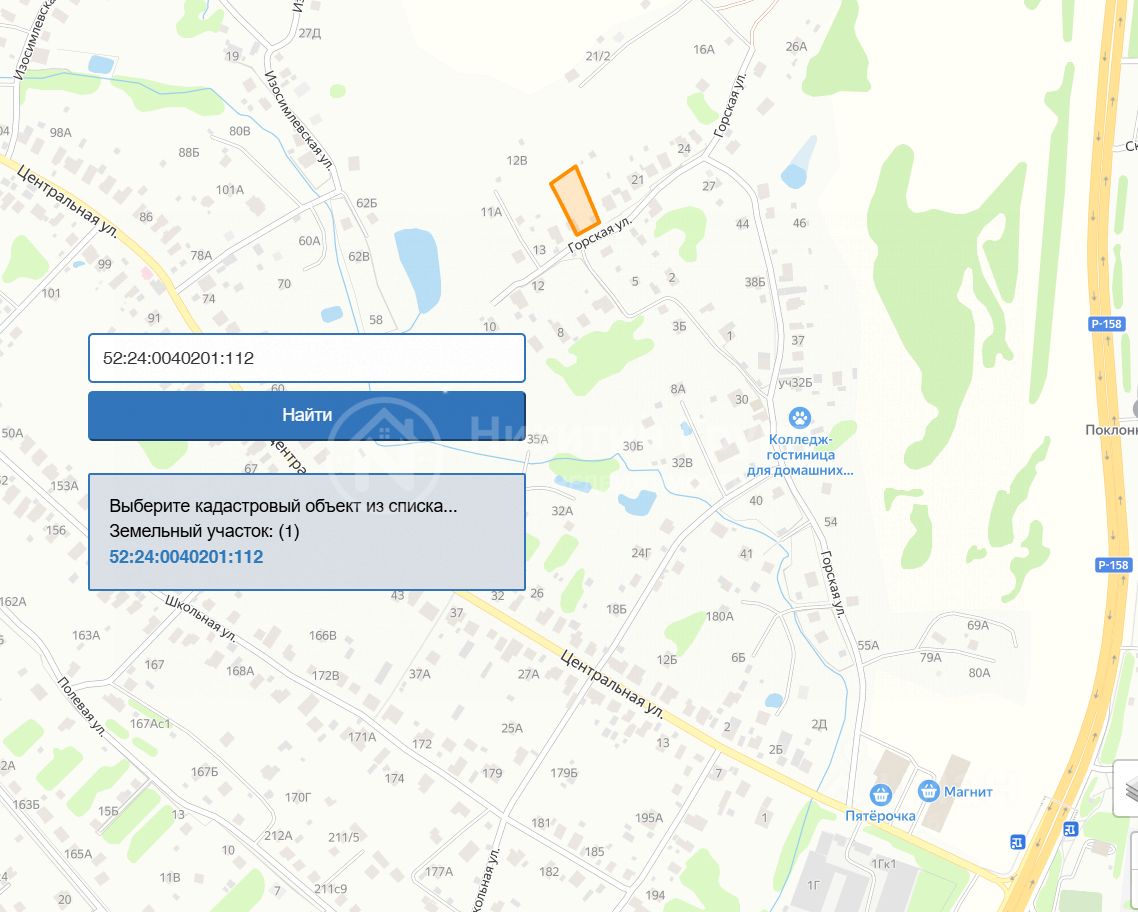
Task: Click the Пятёрочка store label
Action: coord(880,816)
